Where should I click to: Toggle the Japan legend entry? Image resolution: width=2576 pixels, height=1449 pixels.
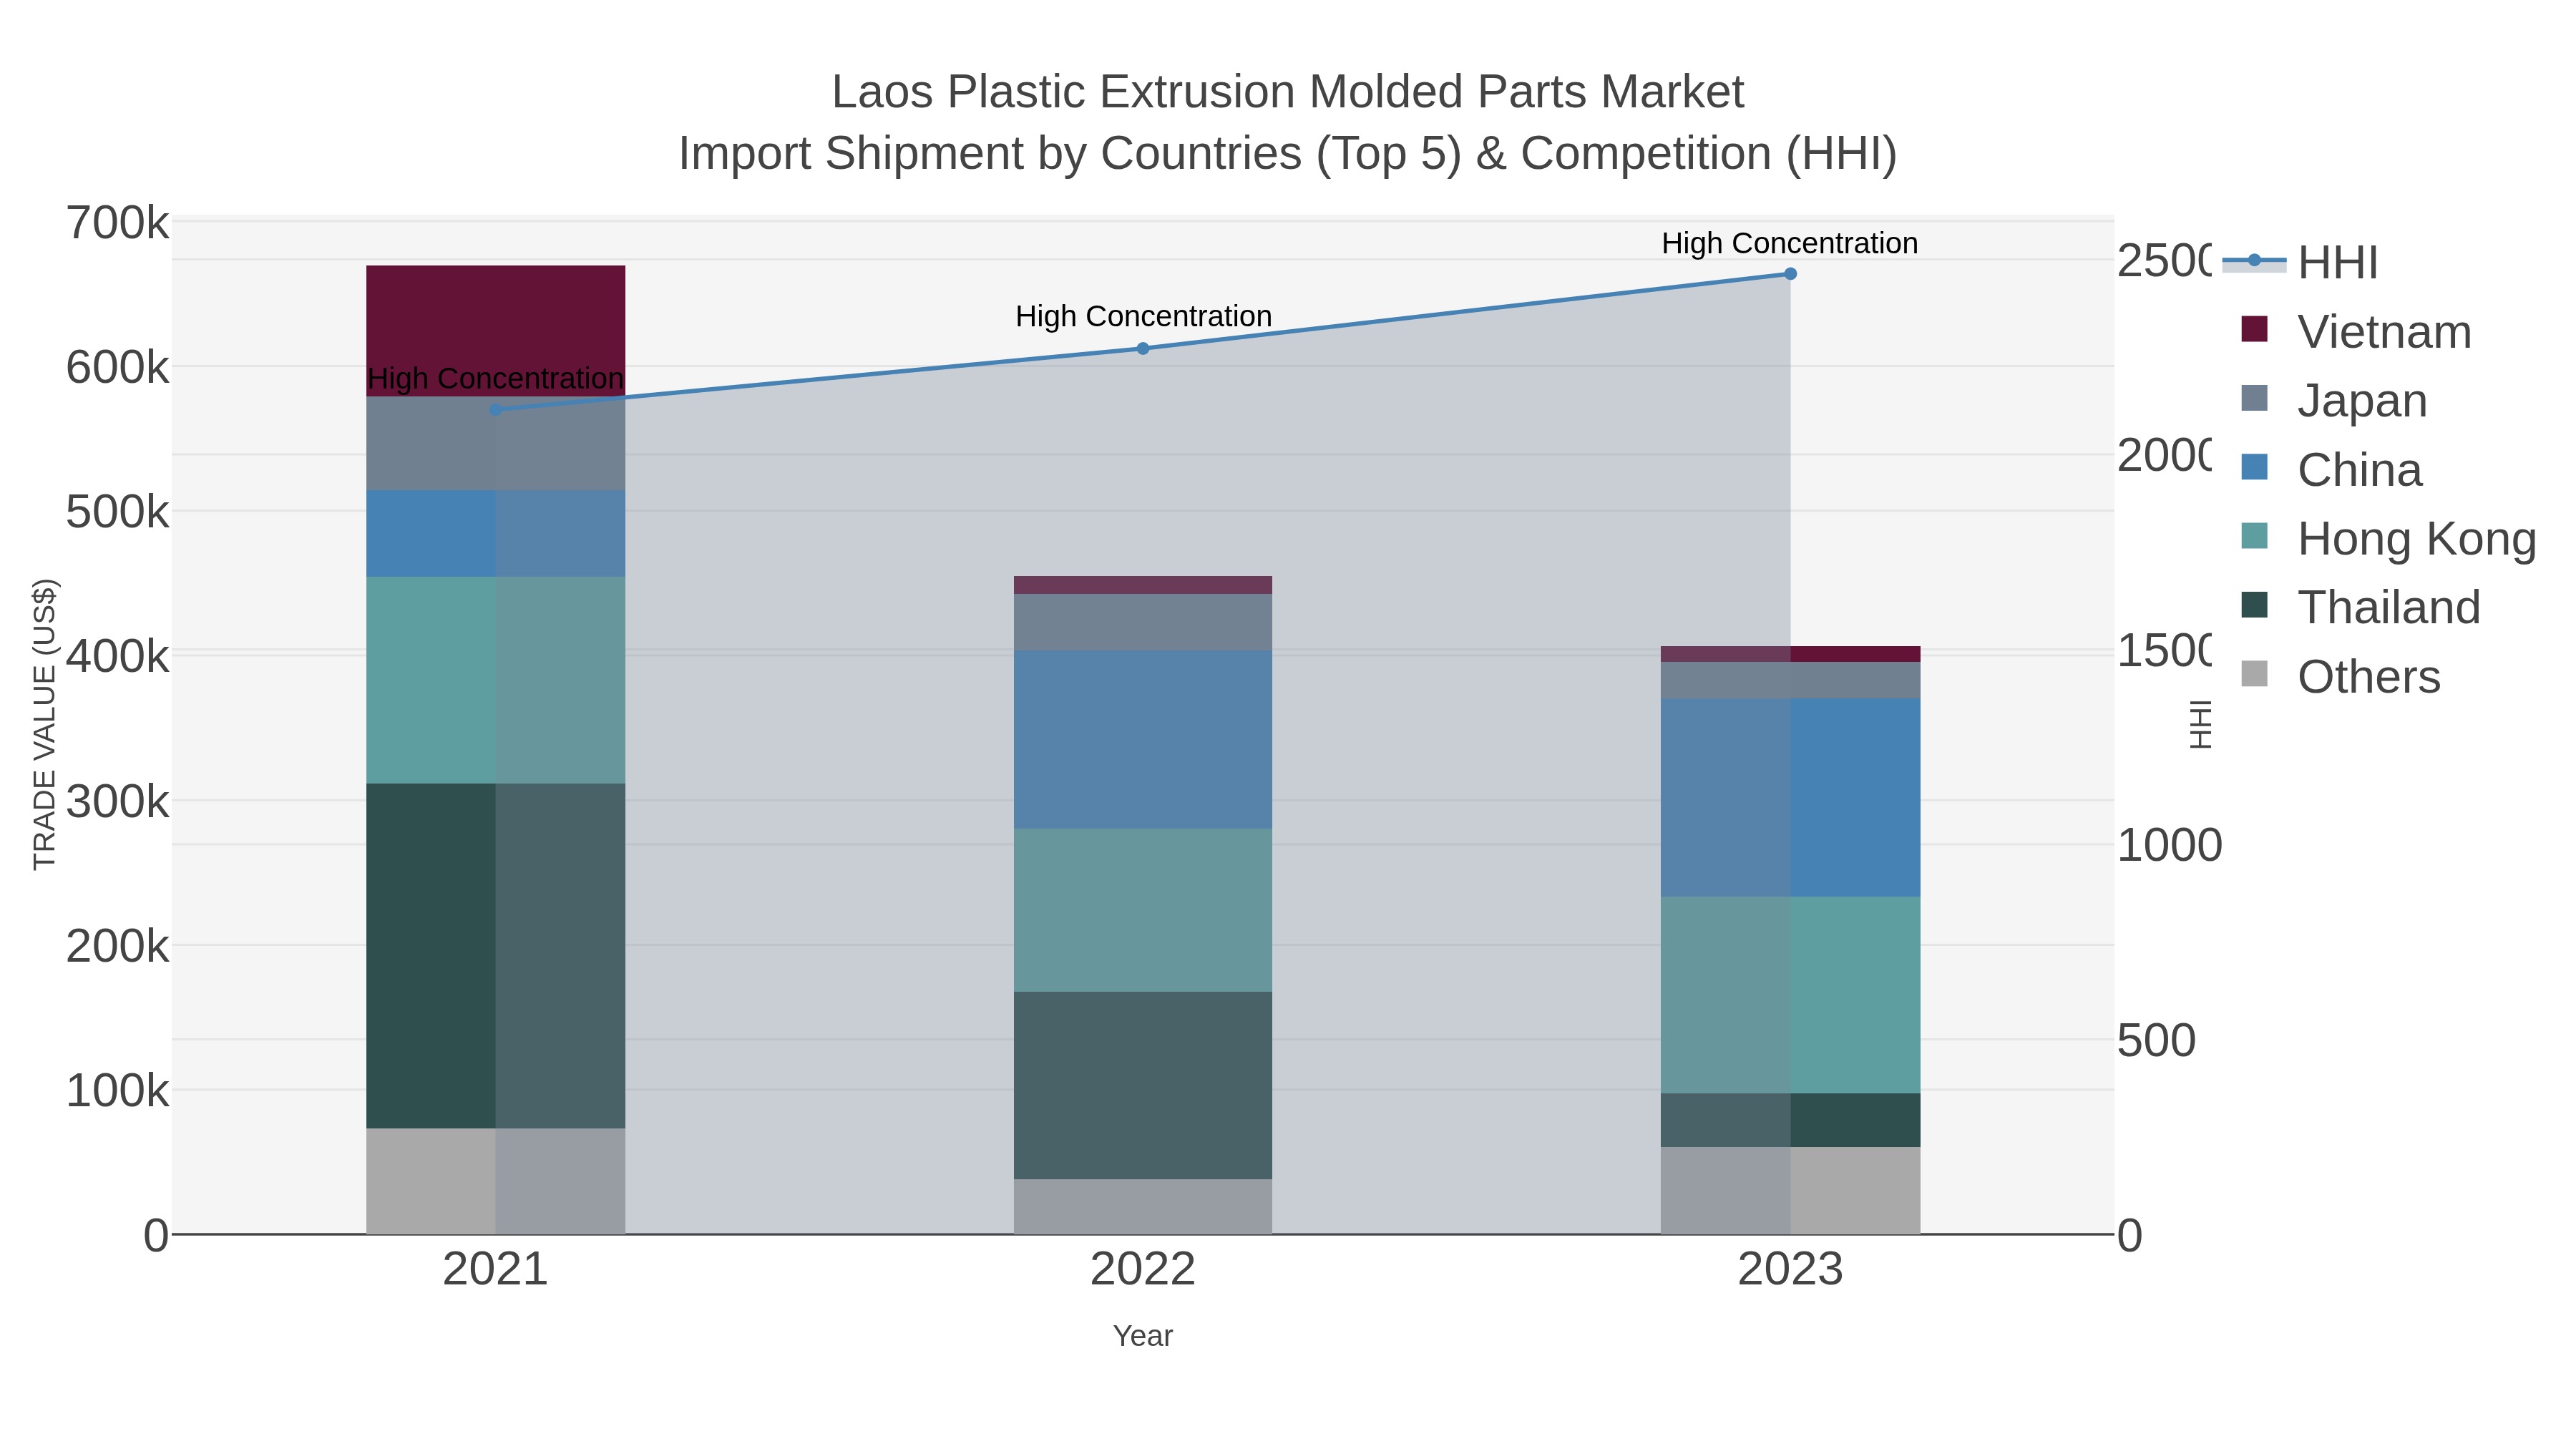point(2334,400)
